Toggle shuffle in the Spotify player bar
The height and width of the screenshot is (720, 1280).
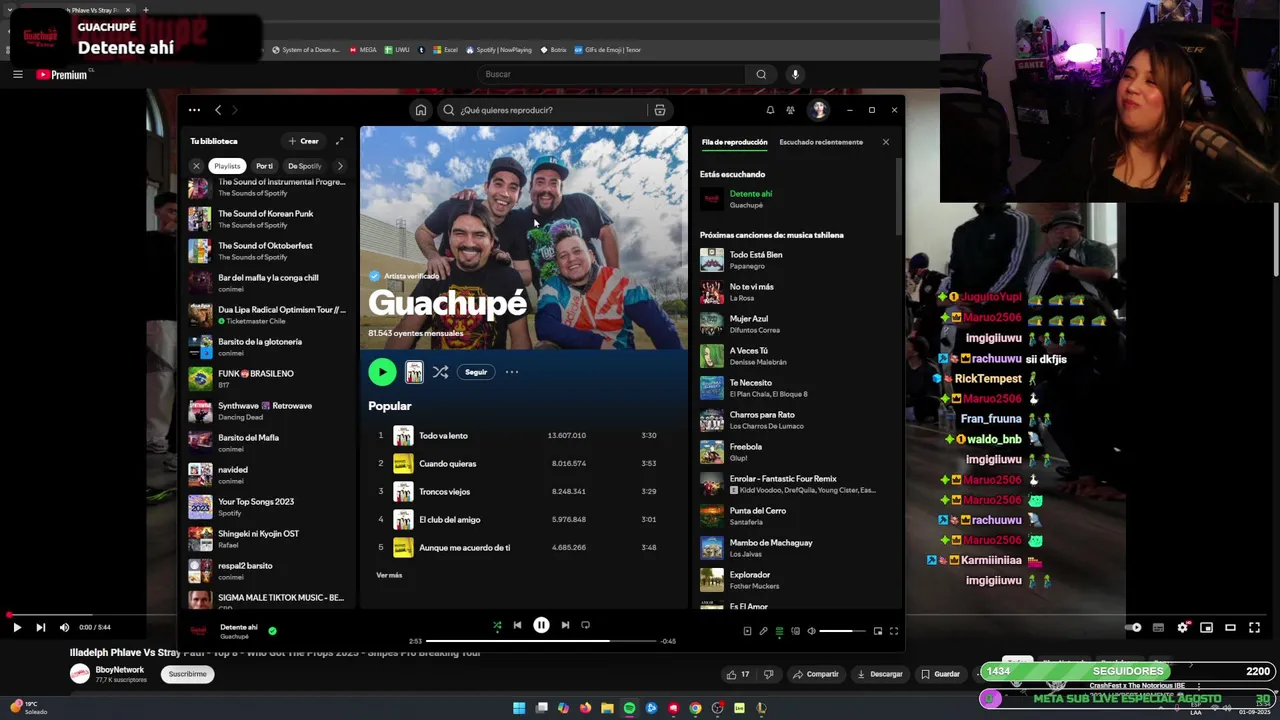click(x=497, y=625)
